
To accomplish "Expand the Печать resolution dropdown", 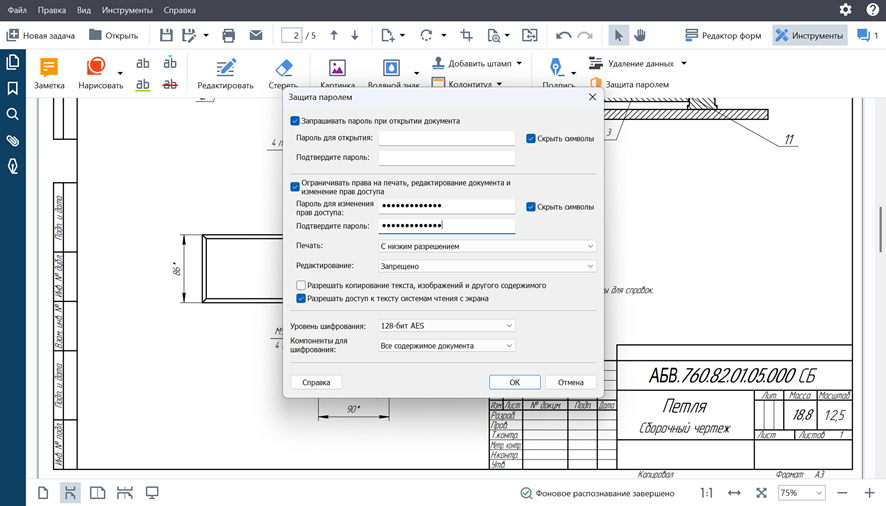I will click(487, 246).
